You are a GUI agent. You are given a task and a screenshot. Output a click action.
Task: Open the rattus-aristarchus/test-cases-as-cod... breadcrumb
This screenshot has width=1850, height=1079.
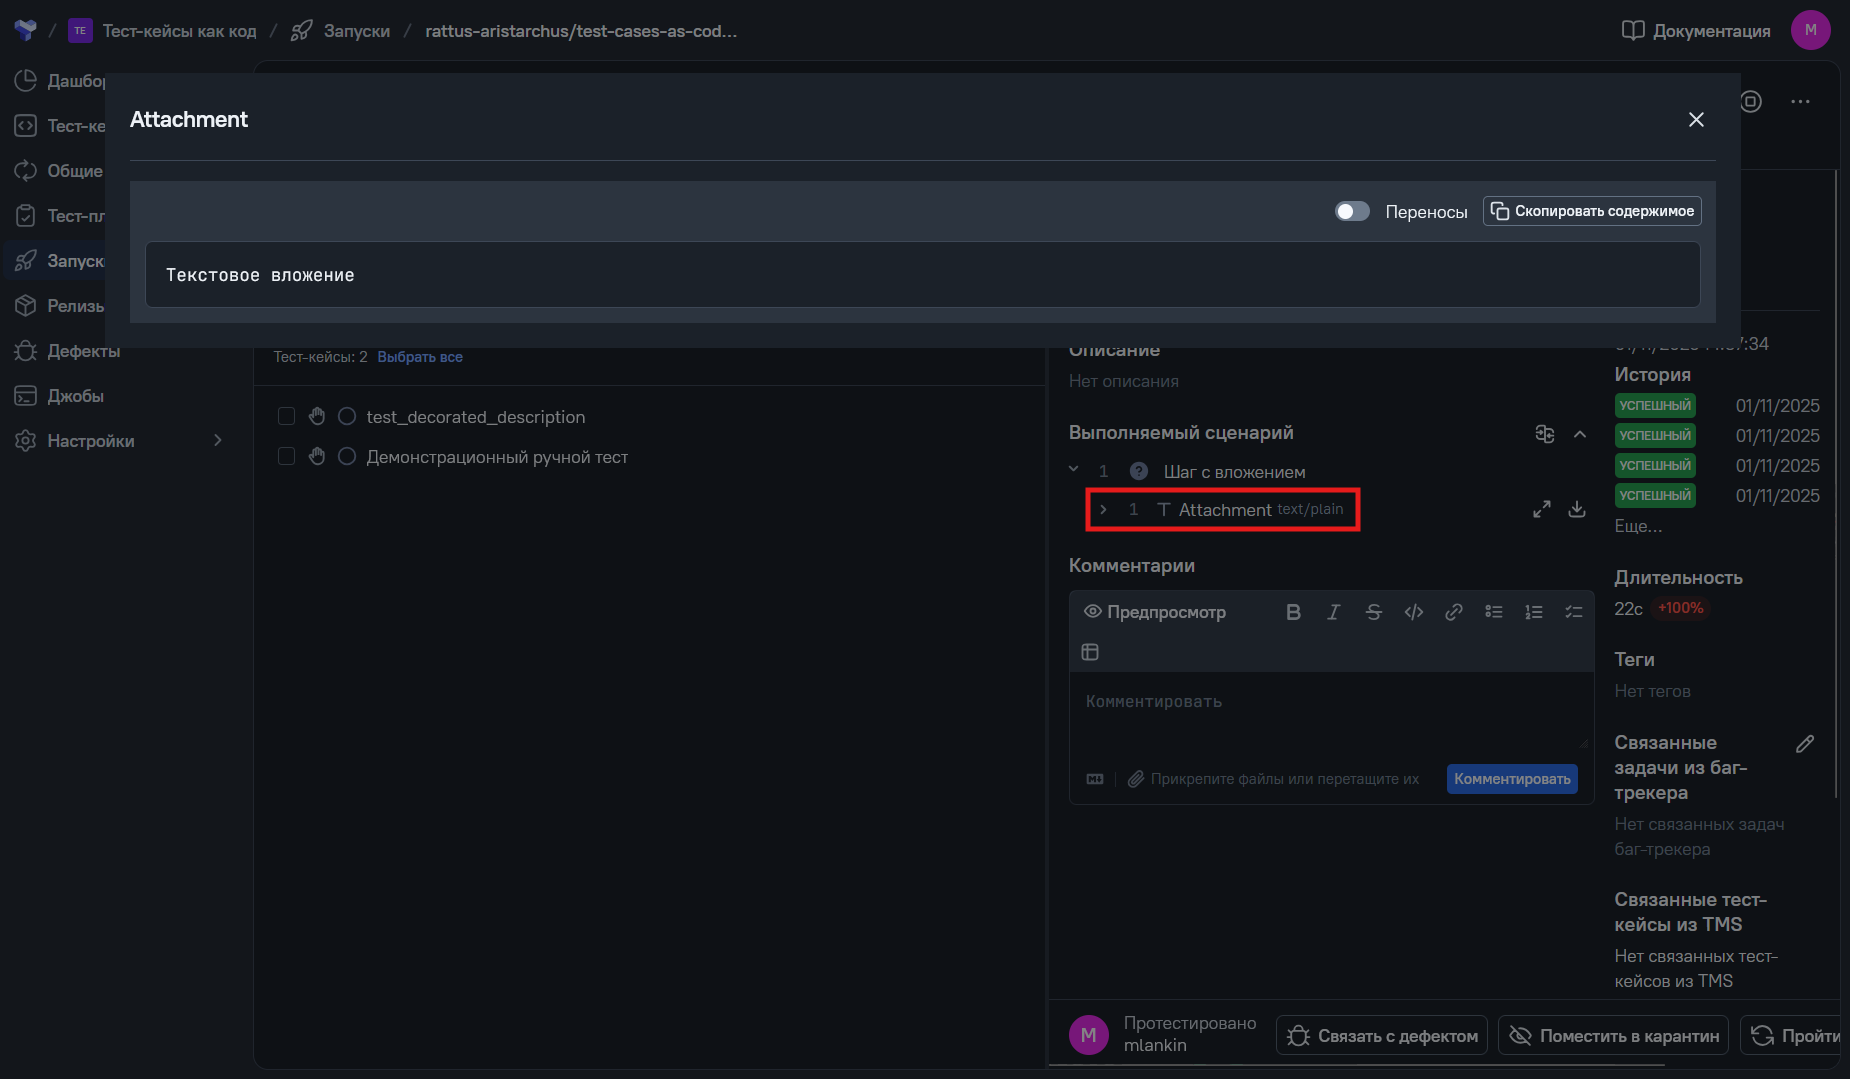[581, 31]
